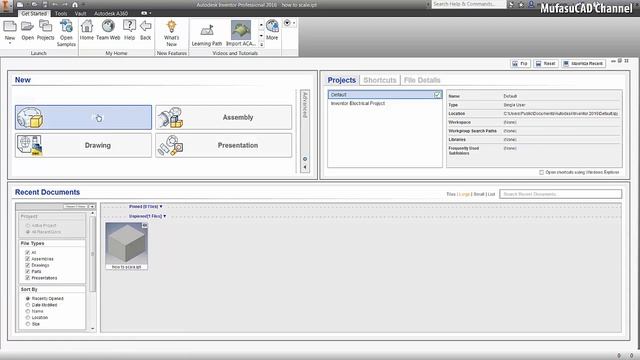Toggle the Parts file type checkbox
Image resolution: width=640 pixels, height=360 pixels.
[27, 271]
